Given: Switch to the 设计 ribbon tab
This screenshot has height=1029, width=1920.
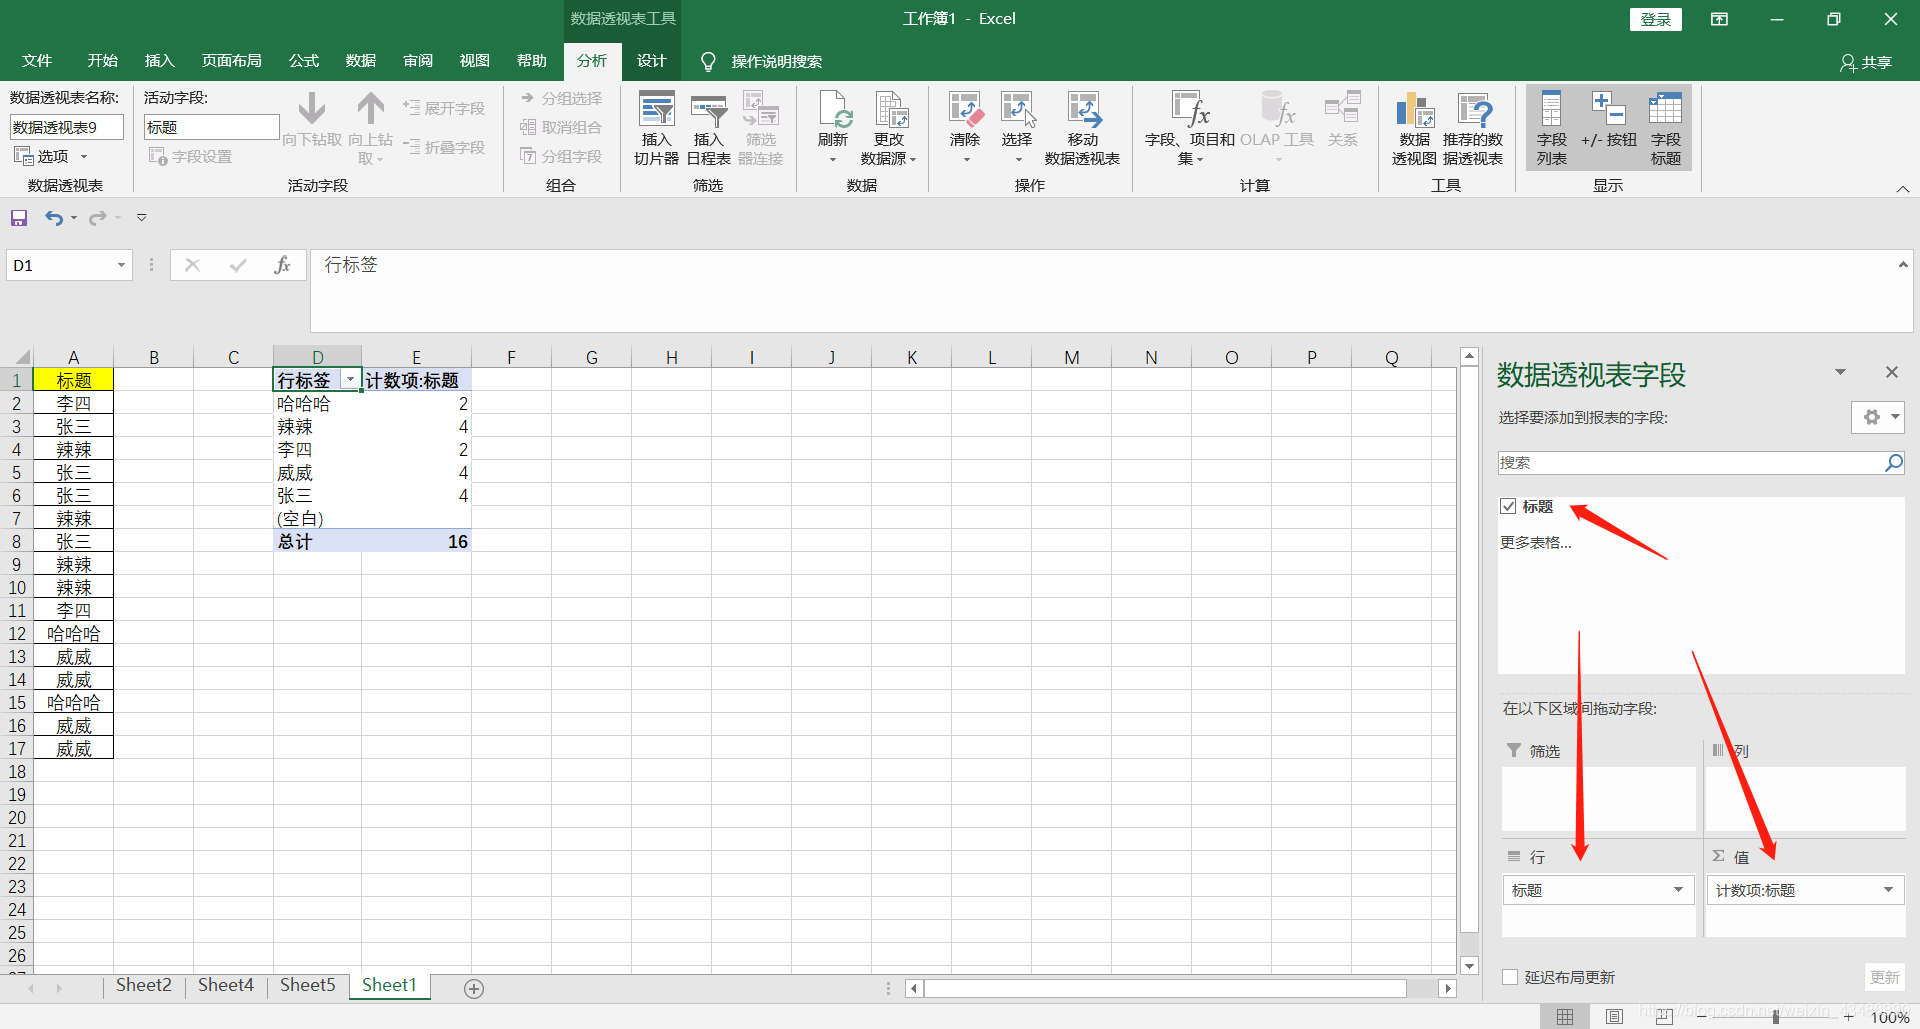Looking at the screenshot, I should coord(651,61).
